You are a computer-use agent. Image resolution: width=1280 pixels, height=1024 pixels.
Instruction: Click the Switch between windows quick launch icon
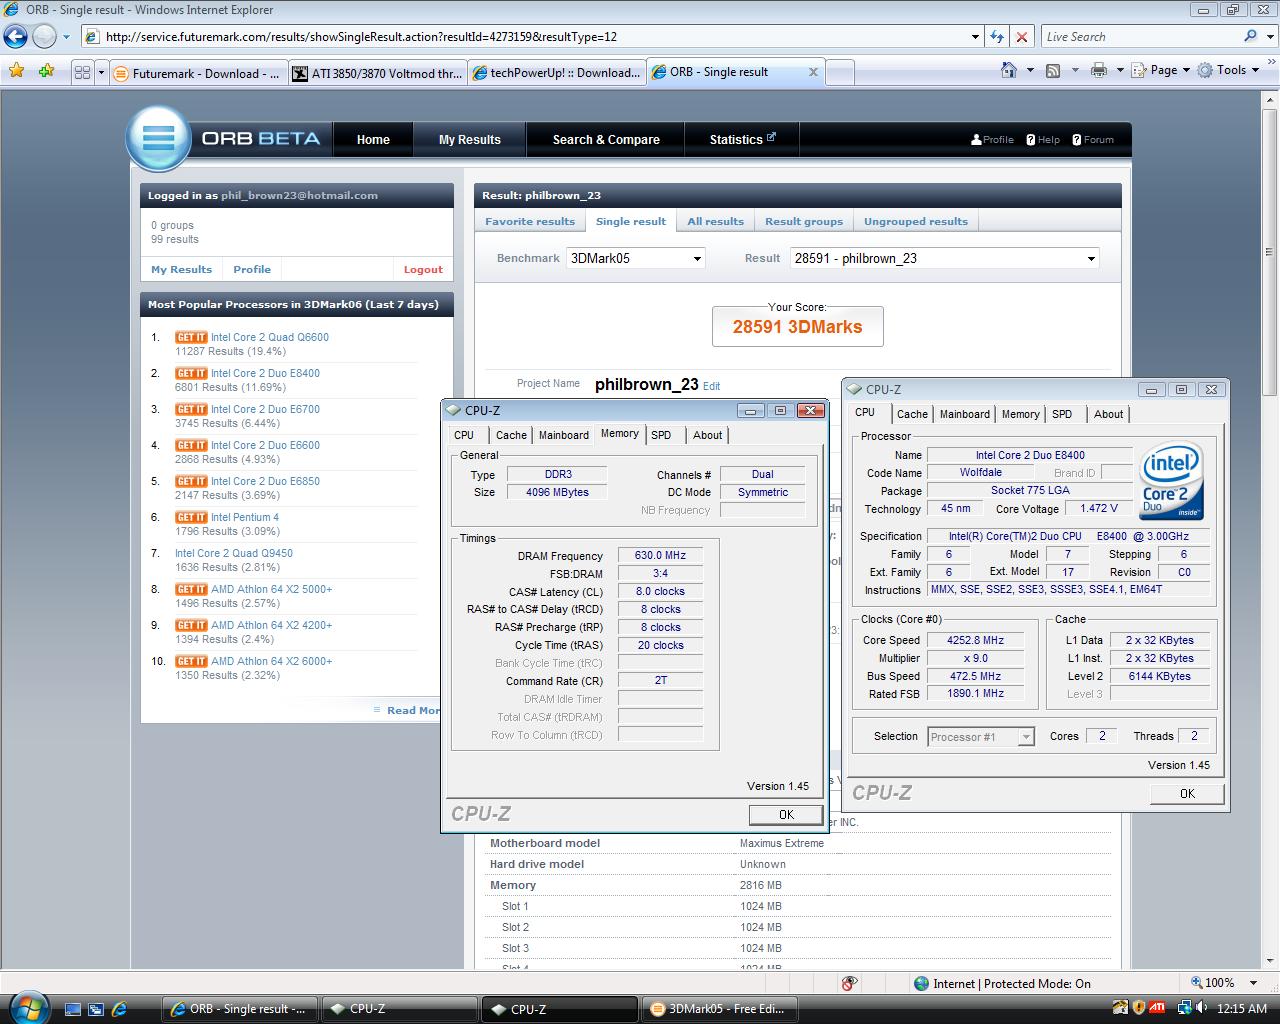click(x=96, y=1009)
